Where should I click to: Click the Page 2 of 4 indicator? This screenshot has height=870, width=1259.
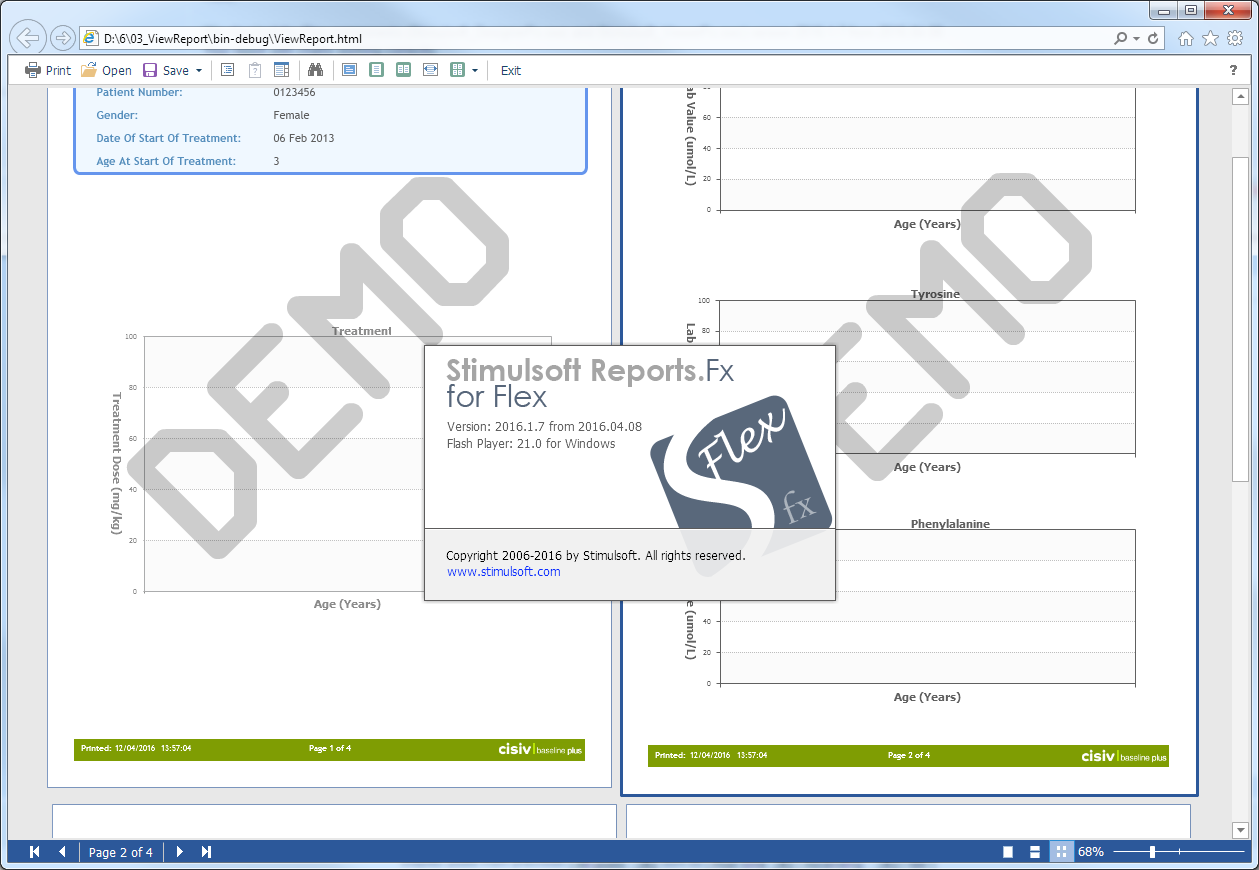pos(121,852)
